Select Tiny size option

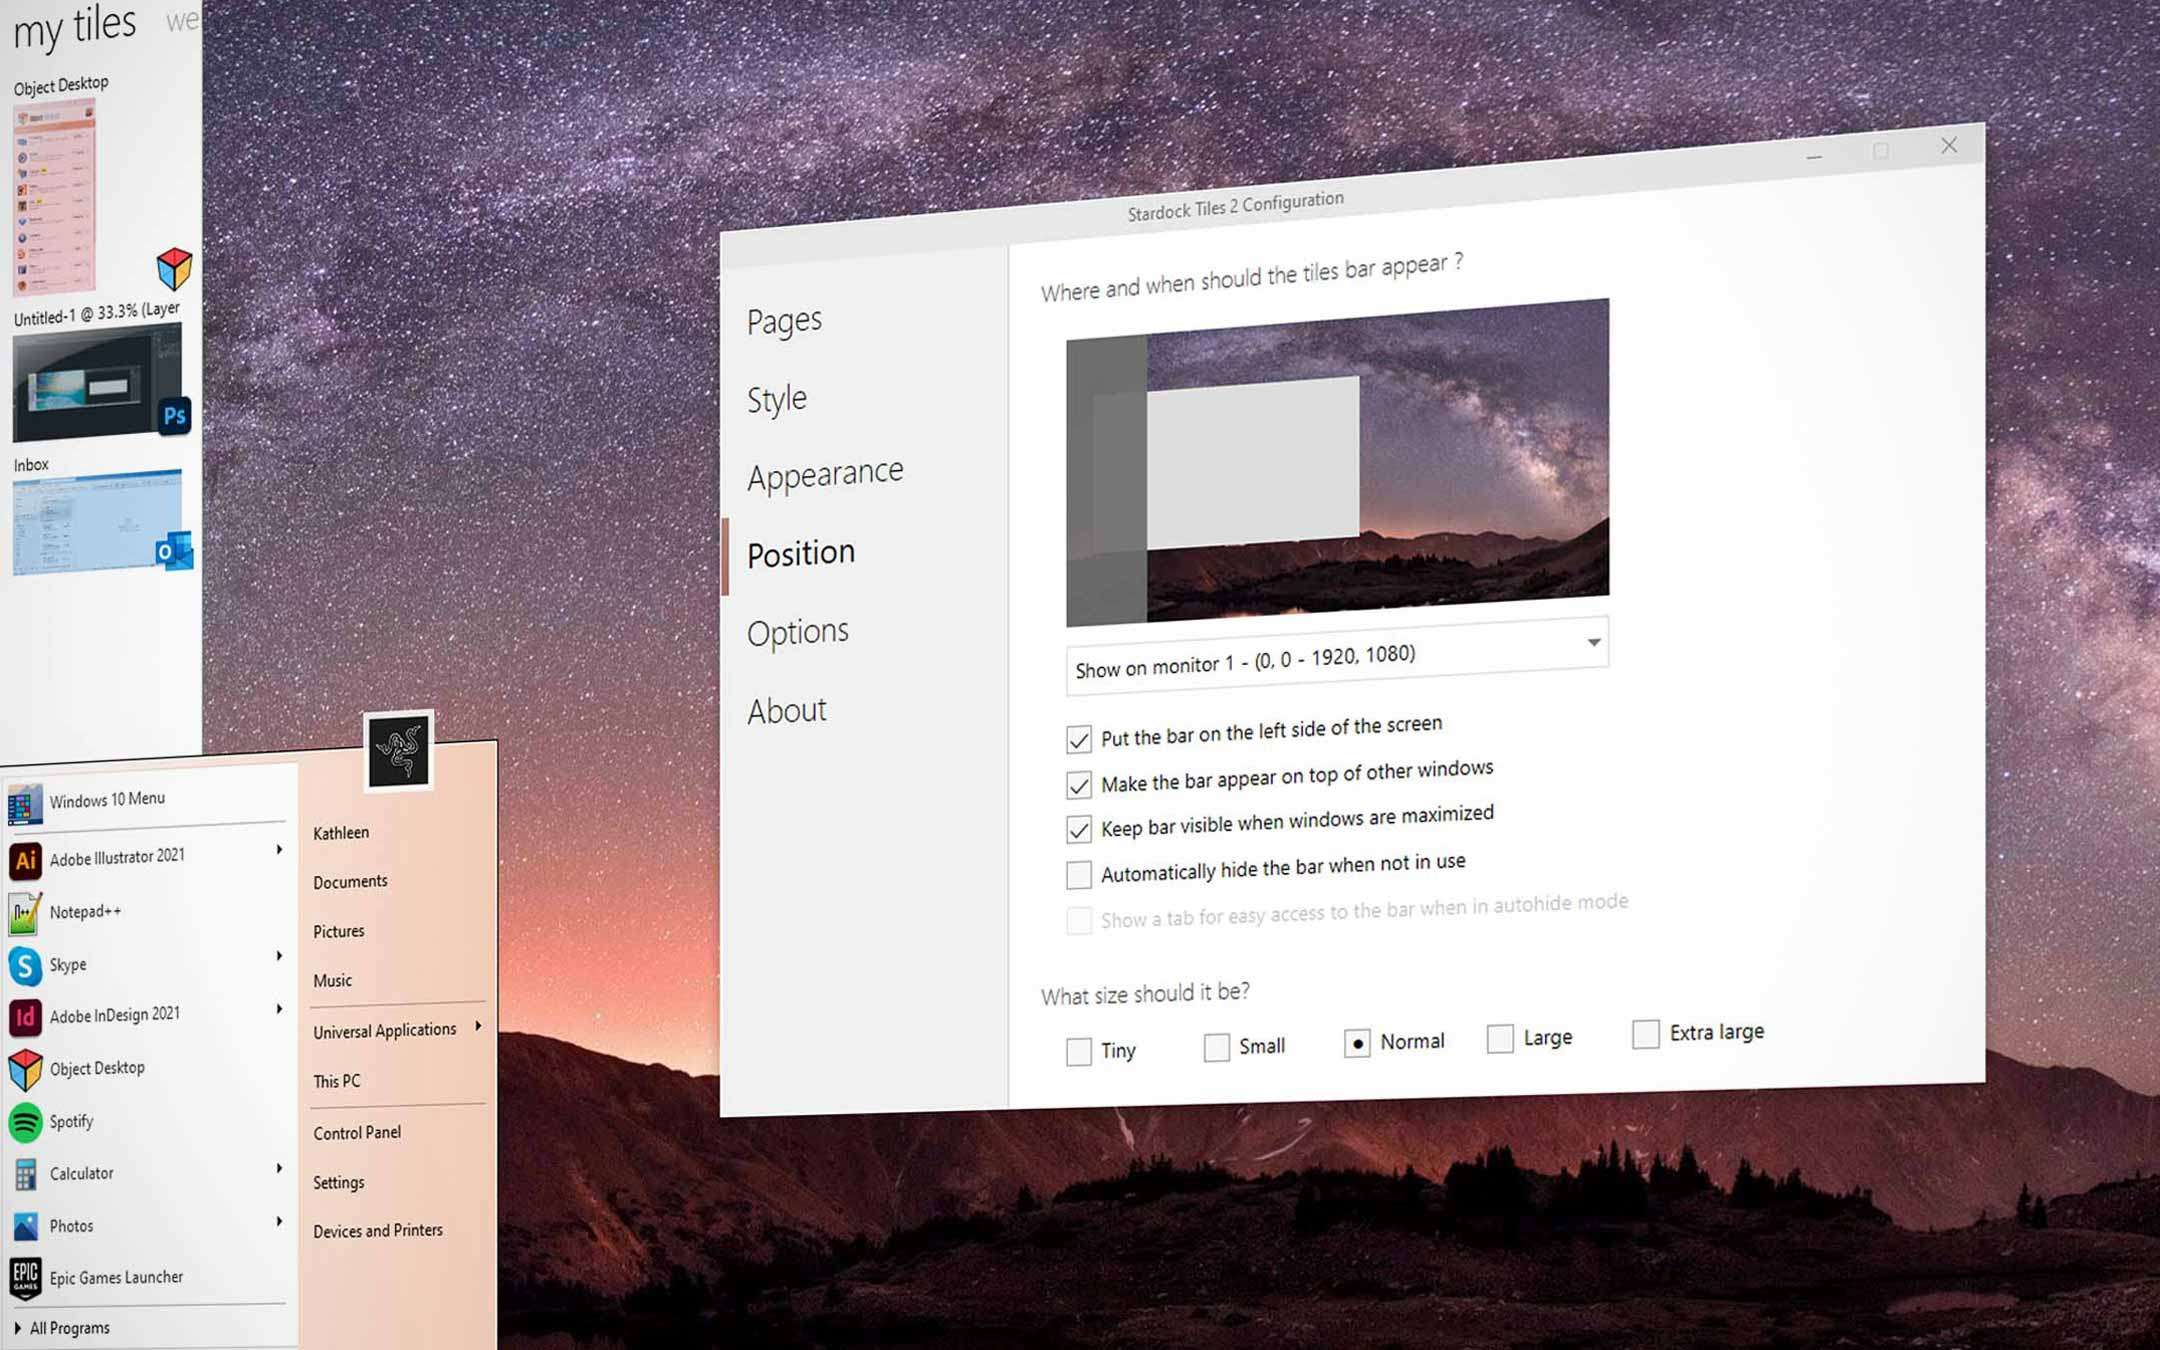point(1078,1052)
